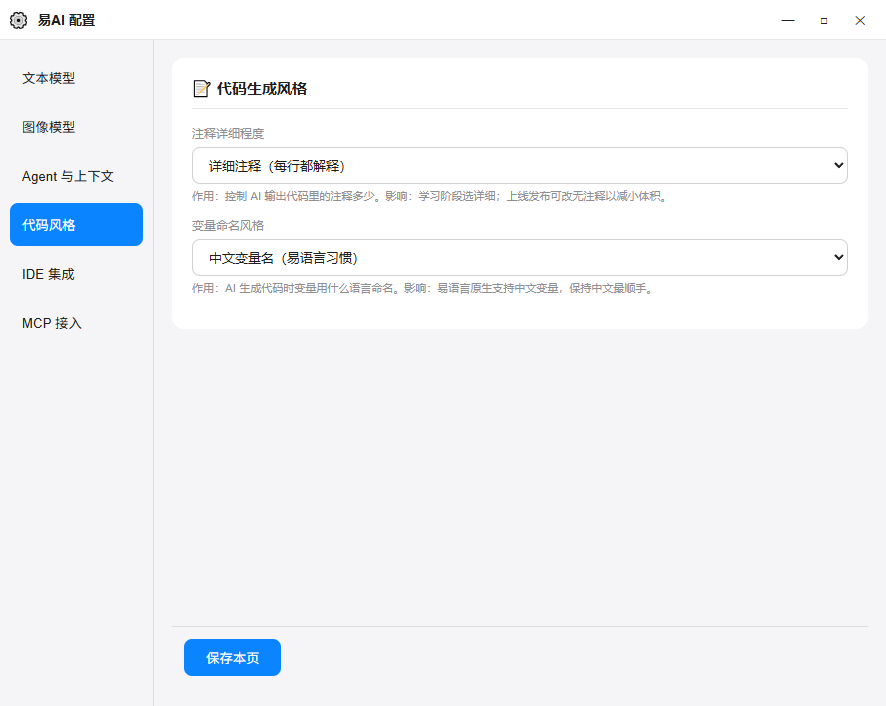Screen dimensions: 886x706
Task: Close the 易AI 配置 window
Action: point(860,20)
